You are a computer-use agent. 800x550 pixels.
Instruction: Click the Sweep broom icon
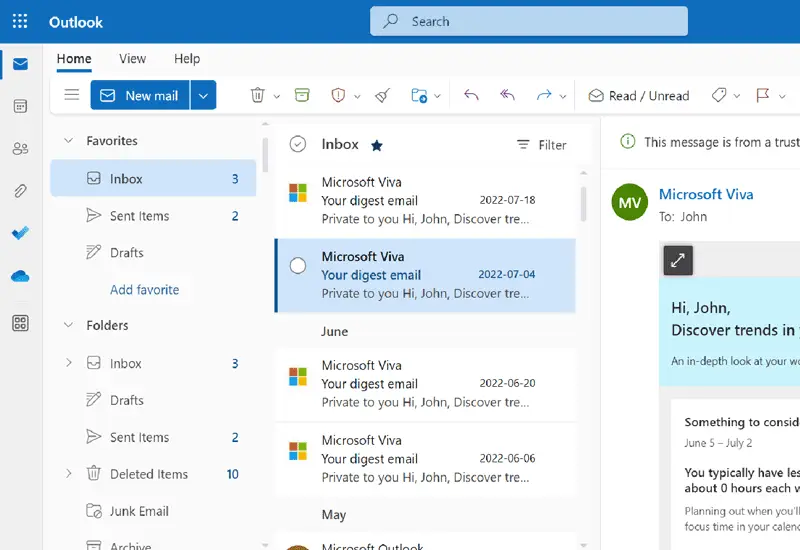click(383, 95)
